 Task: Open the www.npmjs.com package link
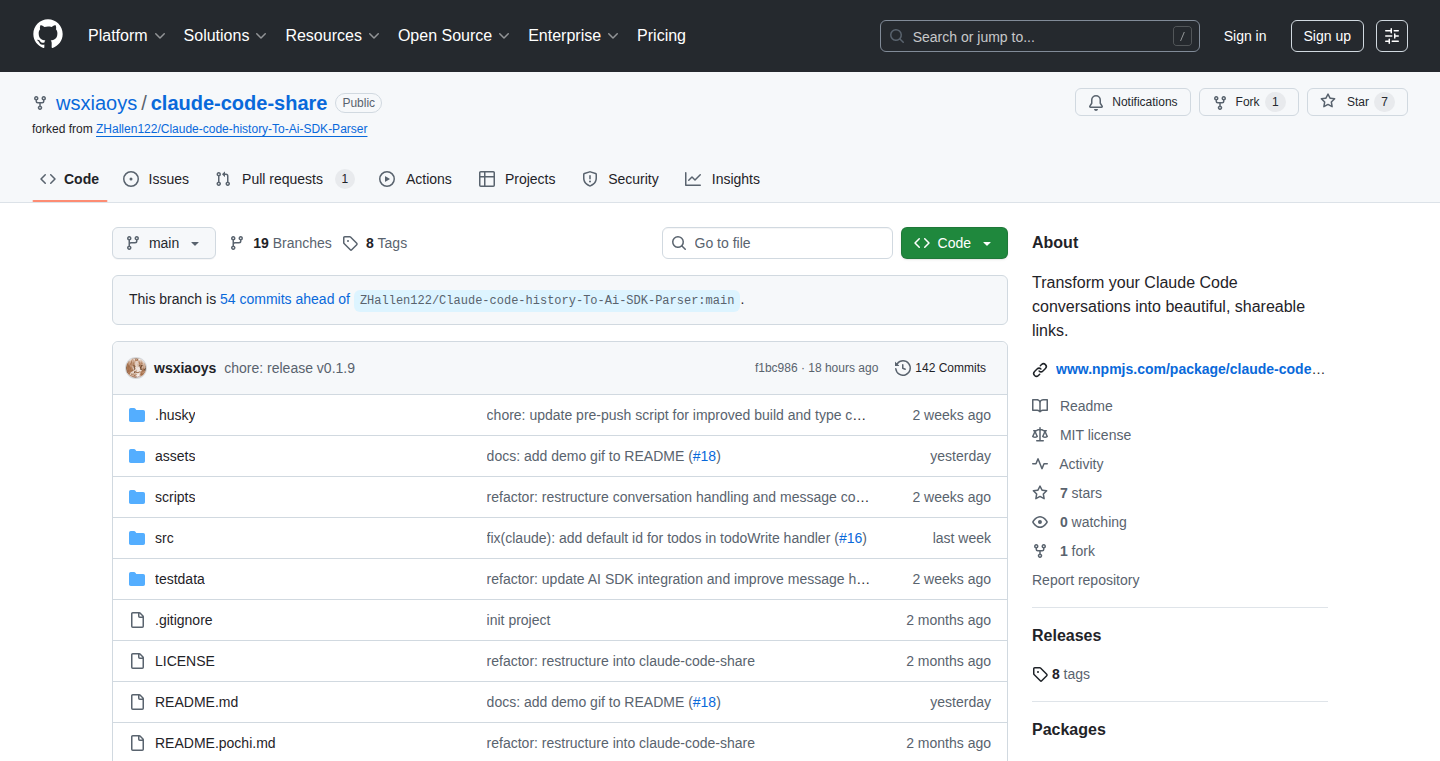coord(1190,369)
